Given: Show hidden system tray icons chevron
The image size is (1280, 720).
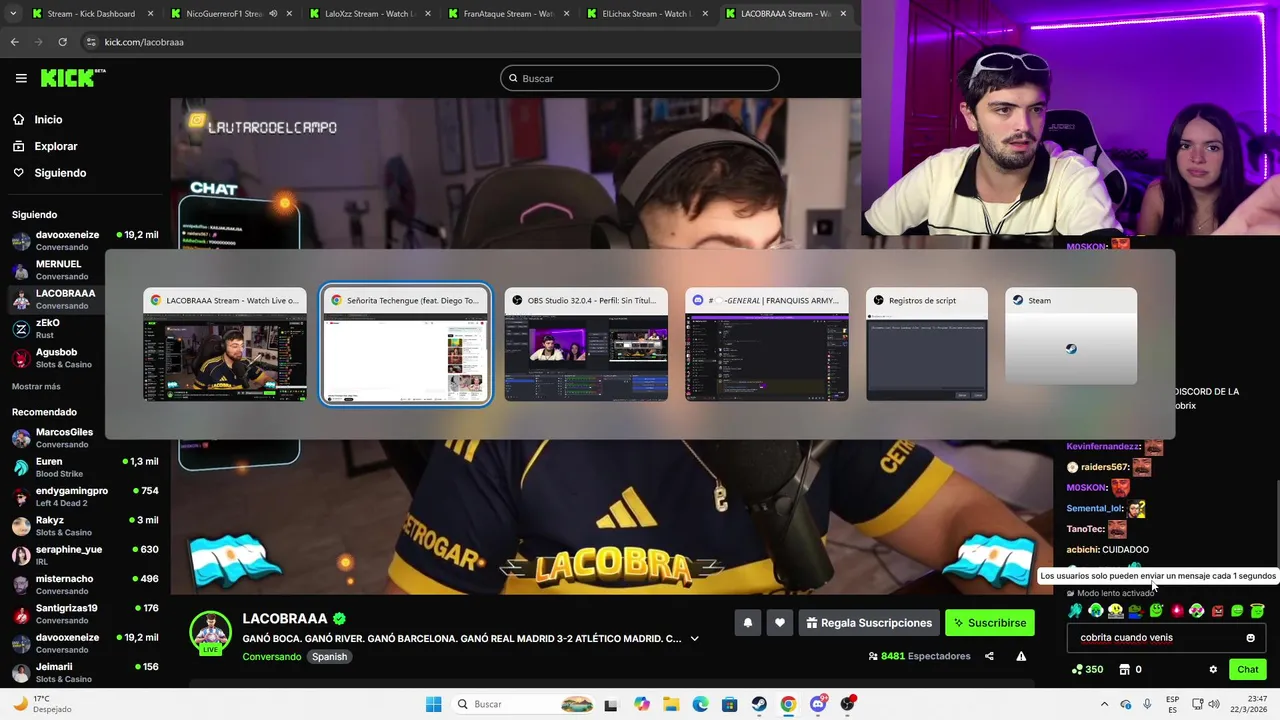Looking at the screenshot, I should click(x=1104, y=704).
